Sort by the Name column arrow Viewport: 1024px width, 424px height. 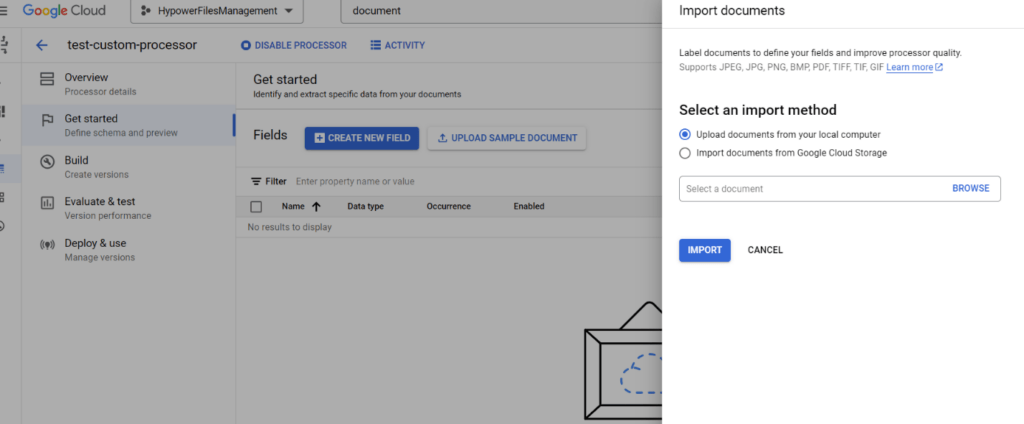(x=317, y=207)
